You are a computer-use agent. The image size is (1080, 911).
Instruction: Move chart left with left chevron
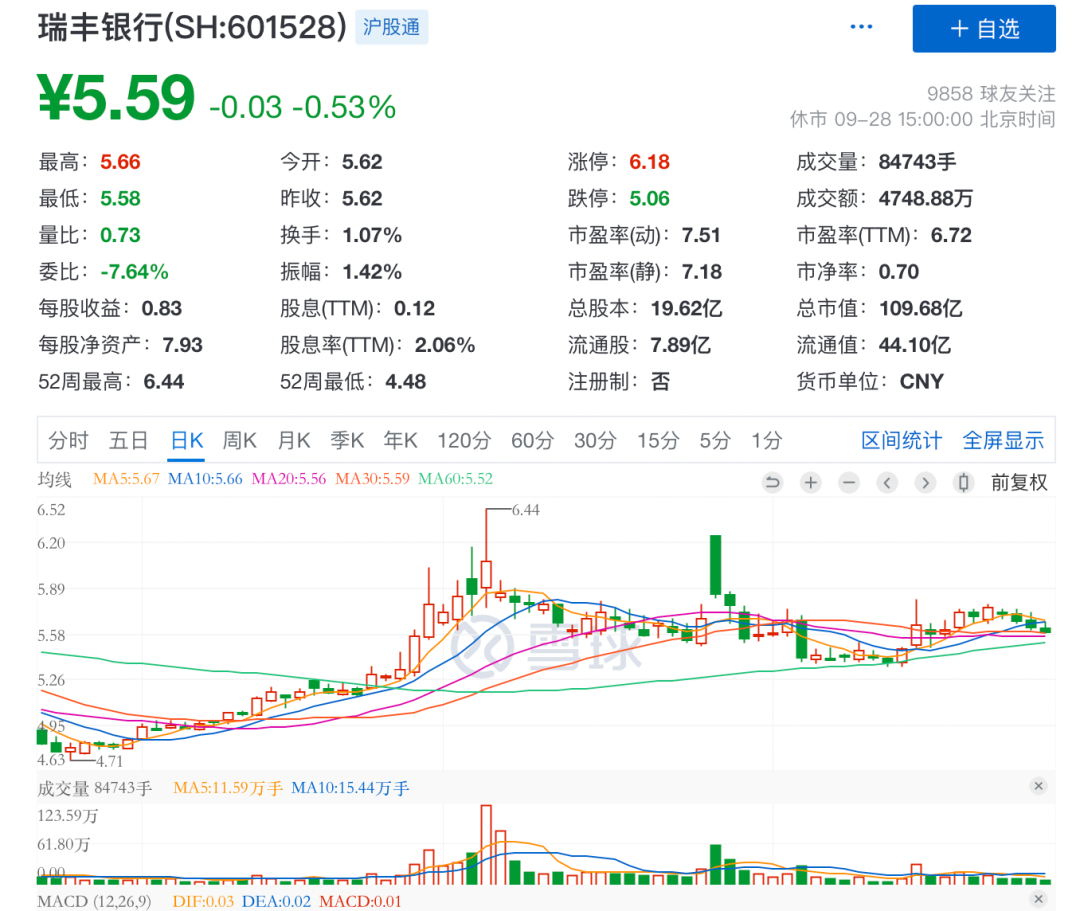pos(887,483)
